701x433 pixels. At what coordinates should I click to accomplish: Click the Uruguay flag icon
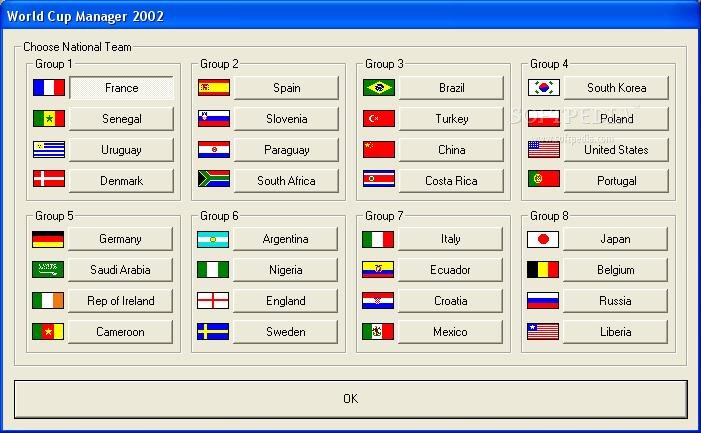click(x=49, y=150)
